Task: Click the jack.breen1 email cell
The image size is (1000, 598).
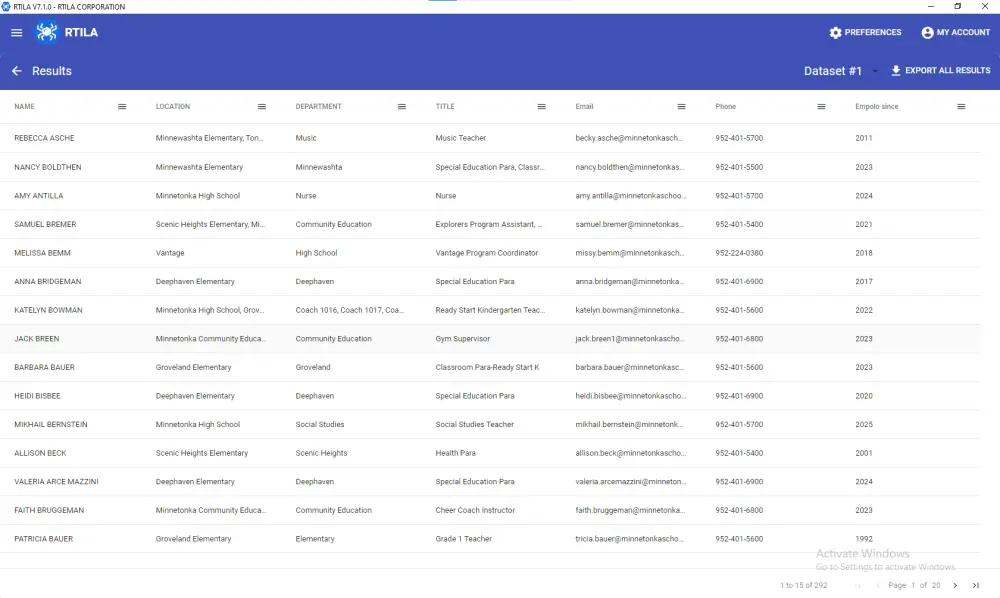Action: (629, 339)
